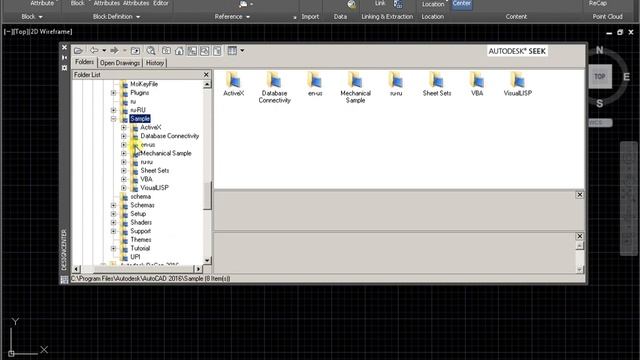Open the Back history dropdown arrow
Screen dimensions: 640x360
tap(104, 50)
